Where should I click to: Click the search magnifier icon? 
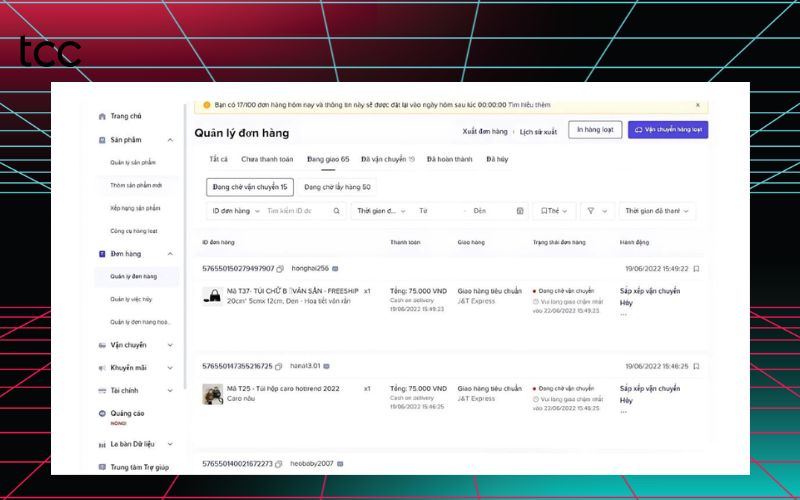[337, 211]
